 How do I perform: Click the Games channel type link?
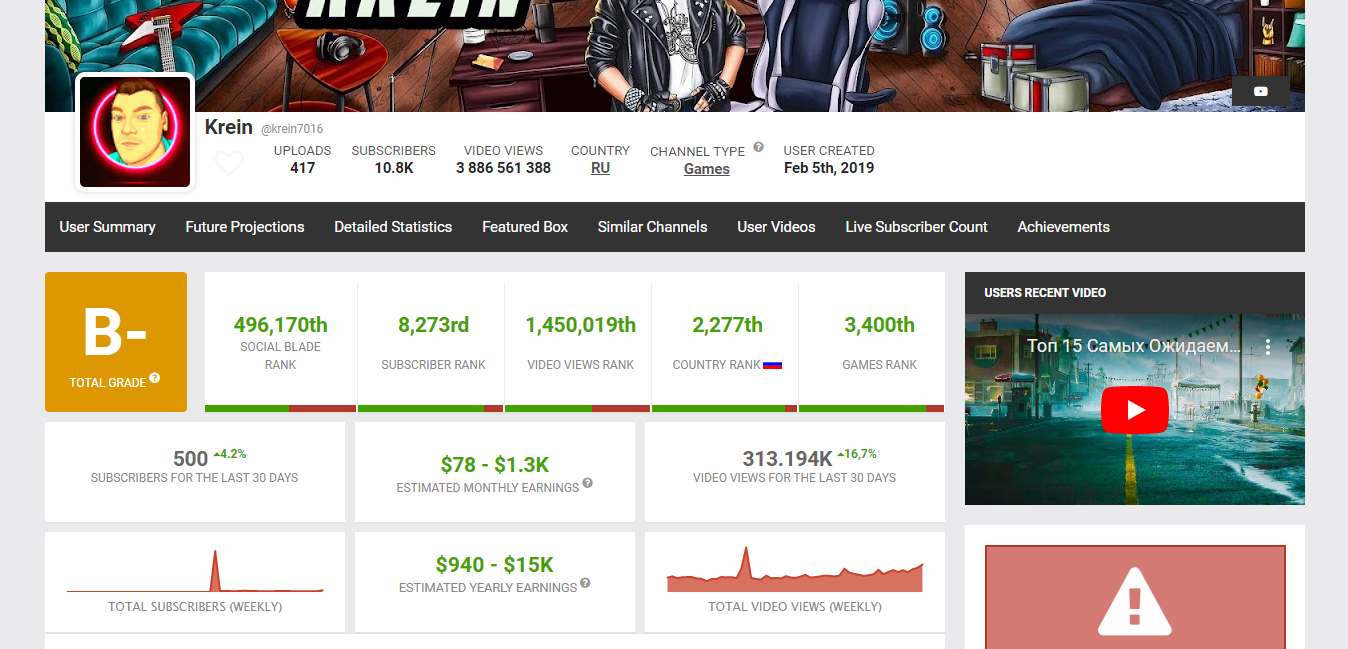pyautogui.click(x=706, y=169)
